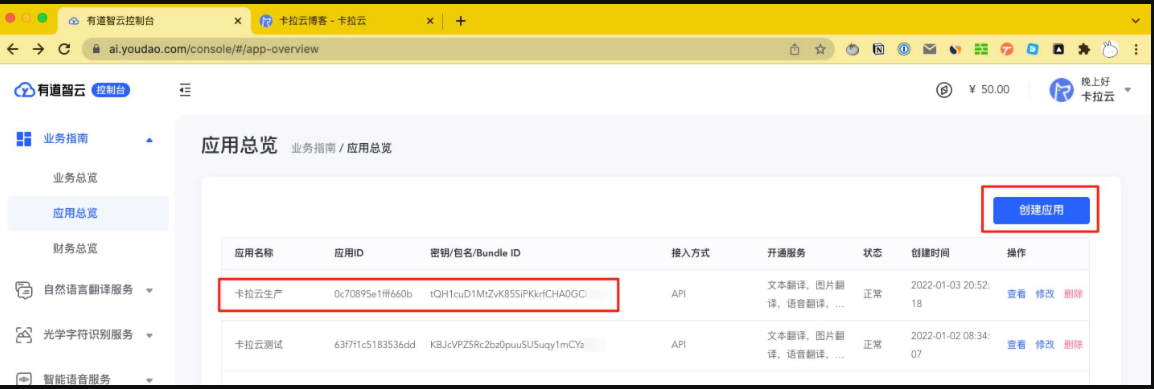Click the browser back arrow
The width and height of the screenshot is (1154, 389).
13,49
